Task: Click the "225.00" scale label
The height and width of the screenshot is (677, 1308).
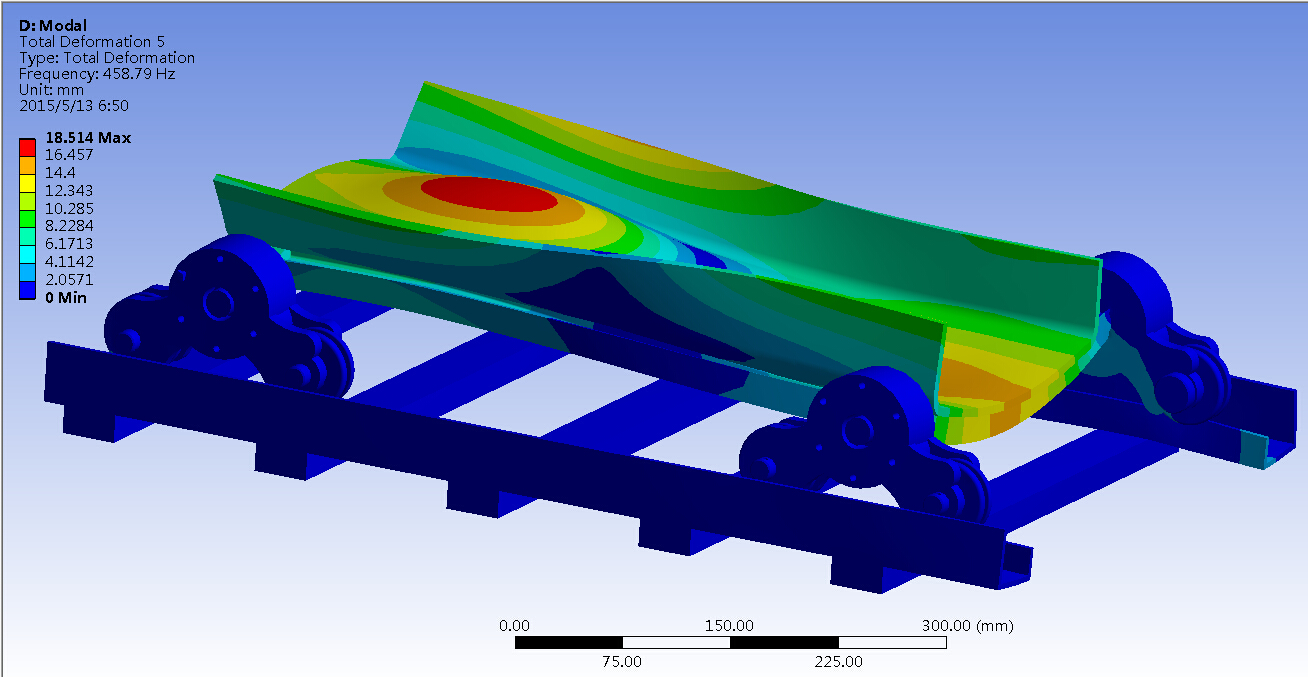Action: (x=838, y=661)
